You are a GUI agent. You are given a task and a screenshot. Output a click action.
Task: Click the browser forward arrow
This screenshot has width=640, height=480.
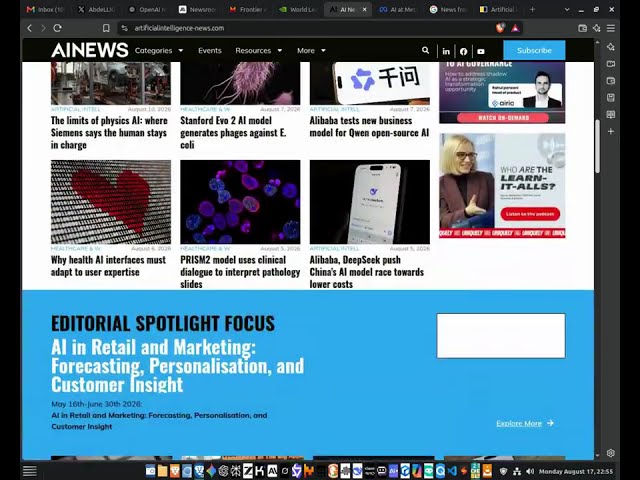point(43,28)
